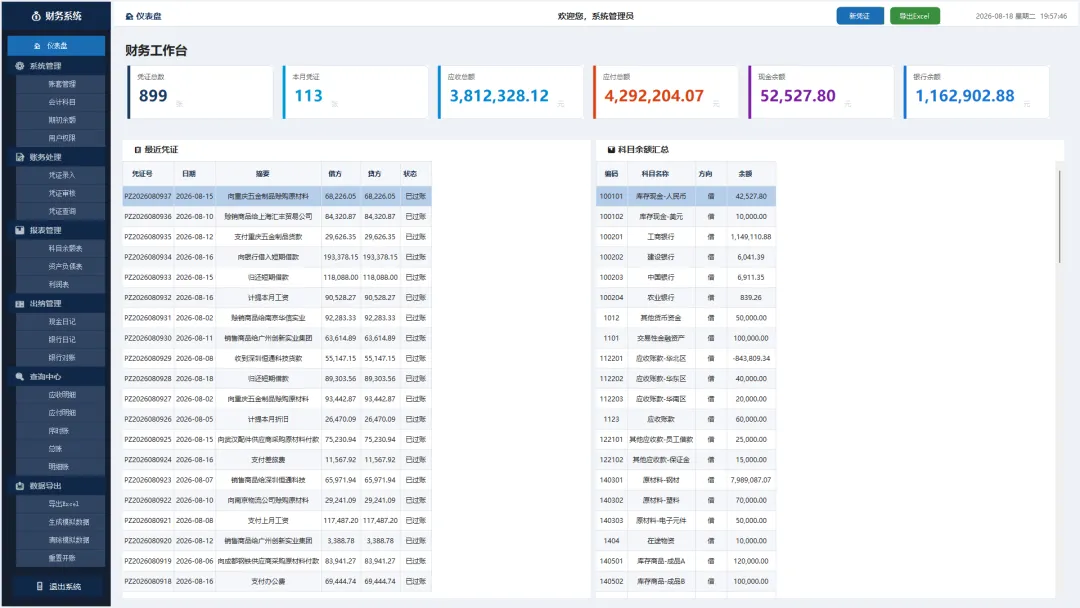Click the icon left of 科目余额汇总 title
Viewport: 1080px width, 608px height.
pyautogui.click(x=611, y=149)
